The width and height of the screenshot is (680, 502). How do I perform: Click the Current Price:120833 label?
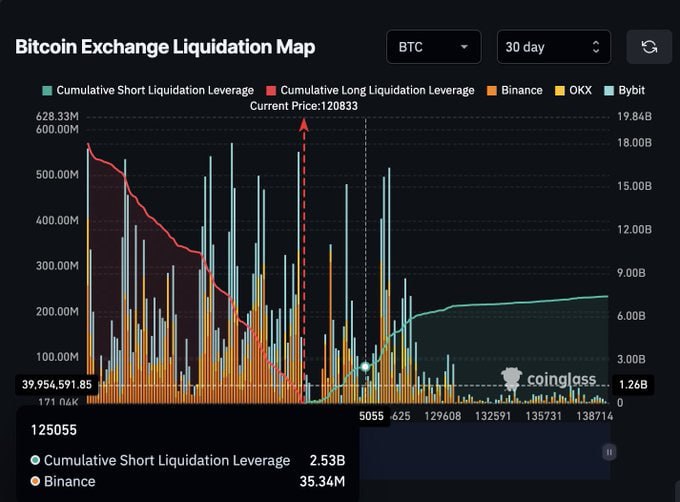pos(304,105)
